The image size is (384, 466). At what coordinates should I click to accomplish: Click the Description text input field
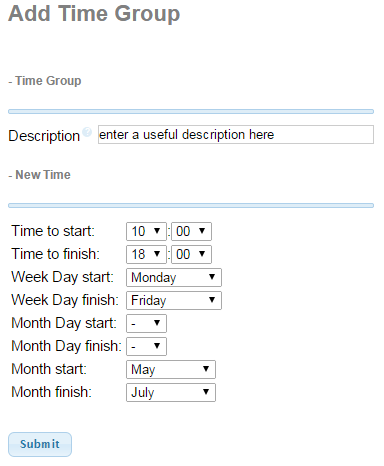[236, 135]
